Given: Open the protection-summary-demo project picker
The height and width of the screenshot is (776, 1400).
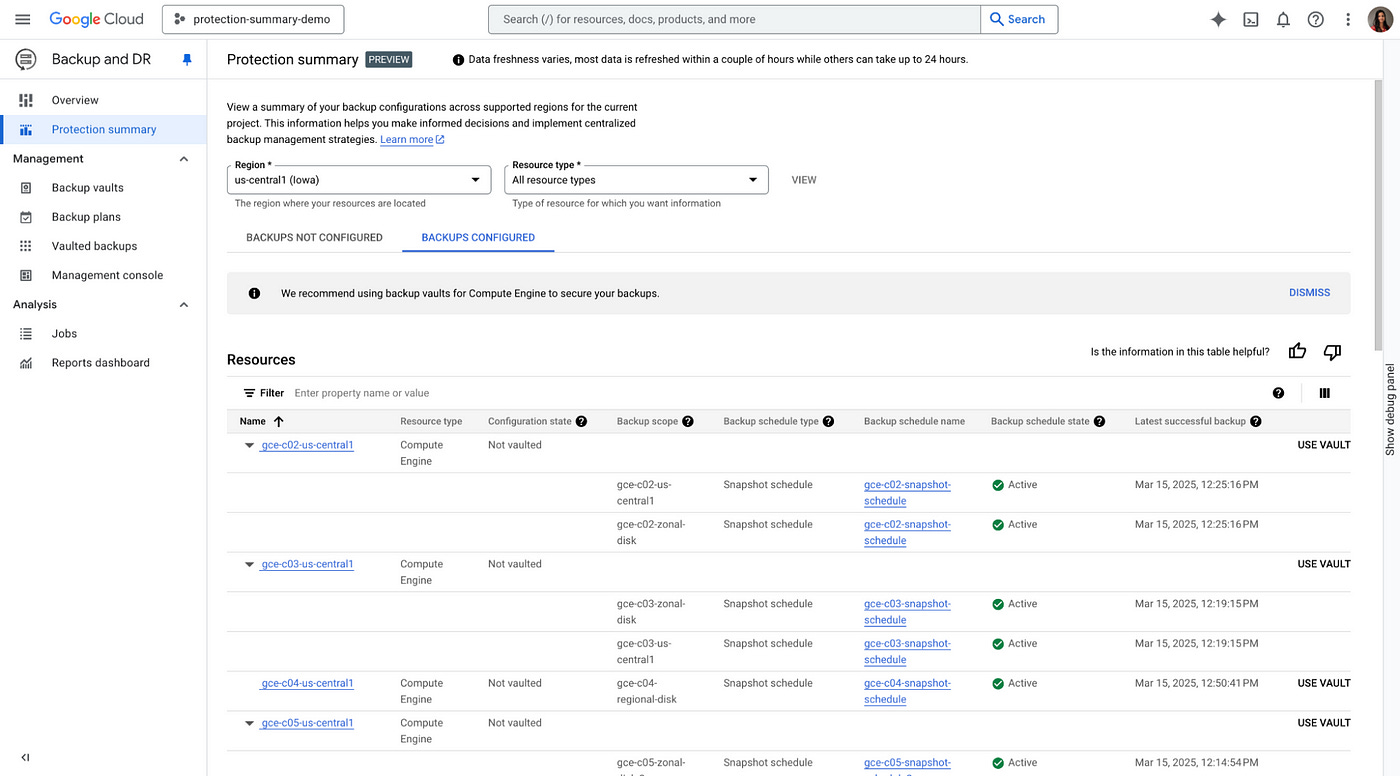Looking at the screenshot, I should point(253,19).
